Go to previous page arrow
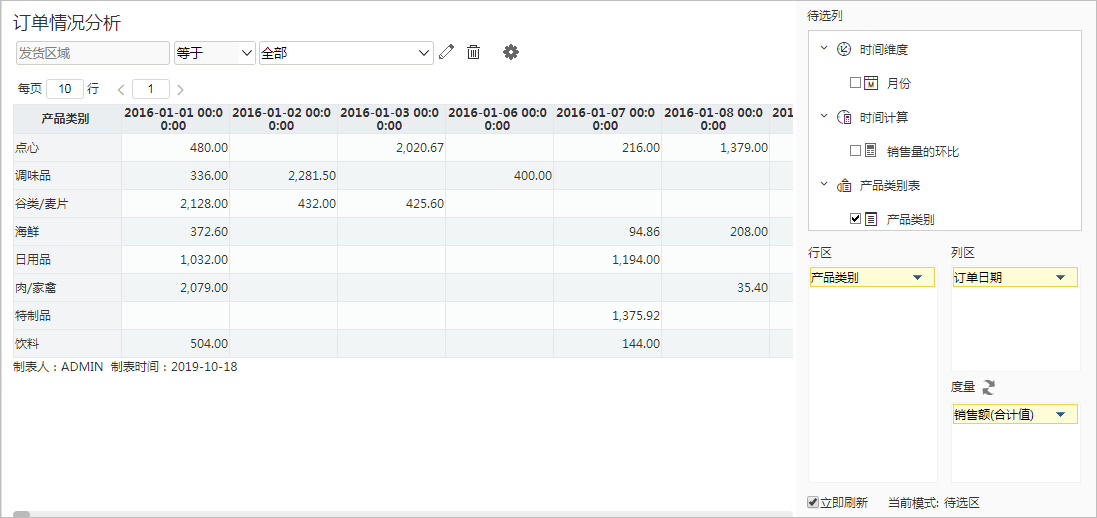 (121, 90)
